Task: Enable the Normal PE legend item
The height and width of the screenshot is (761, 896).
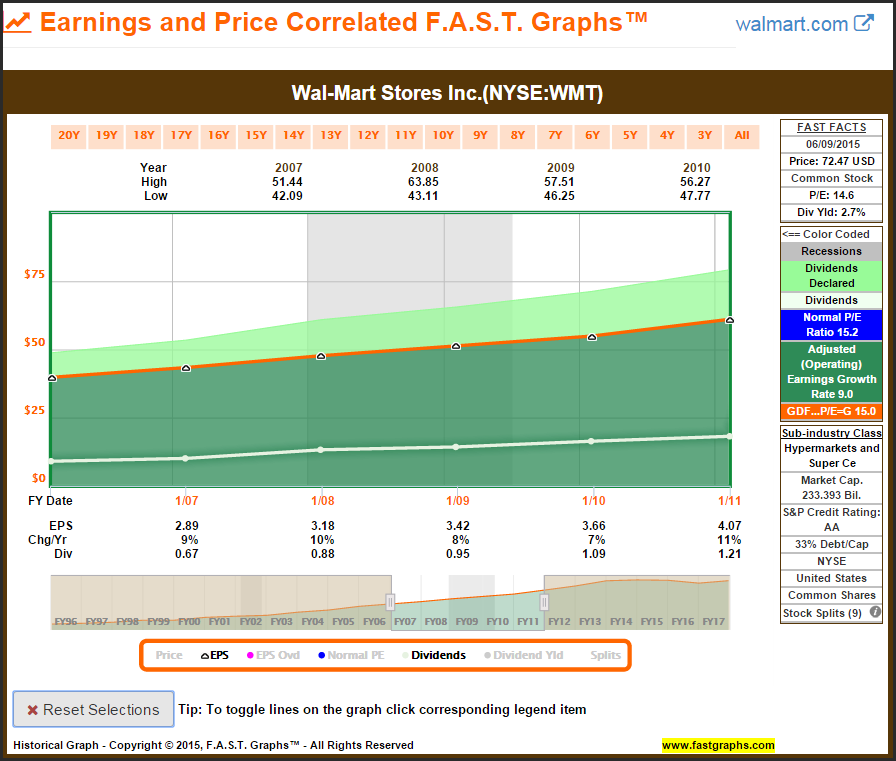Action: click(x=352, y=655)
